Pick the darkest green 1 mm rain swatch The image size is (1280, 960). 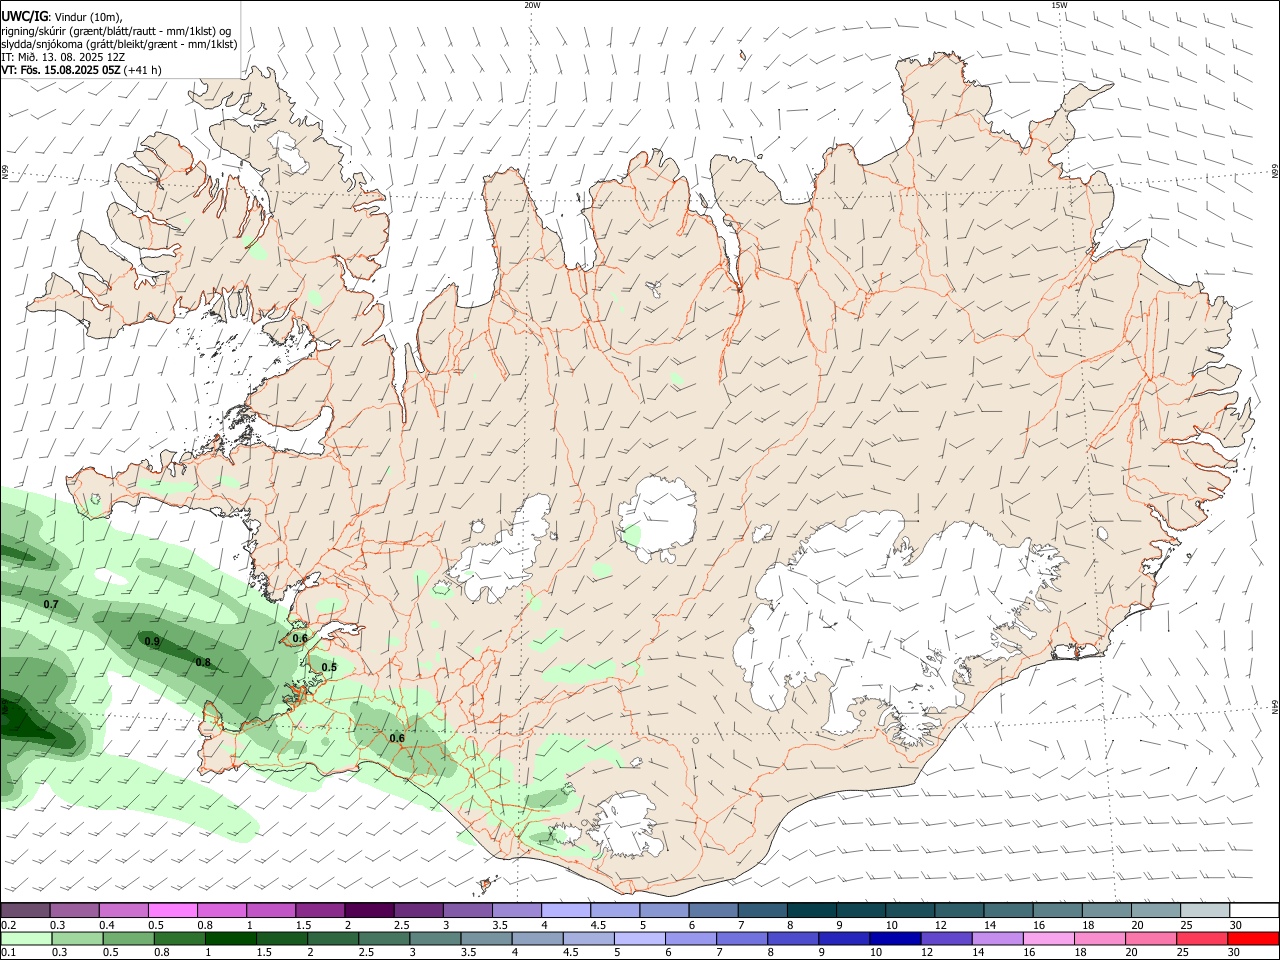[x=230, y=939]
